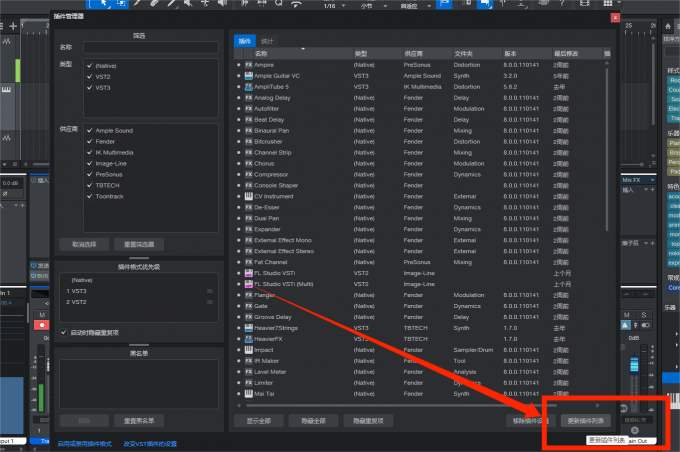Switch to the 插件 tab
This screenshot has height=452, width=680.
tap(244, 41)
